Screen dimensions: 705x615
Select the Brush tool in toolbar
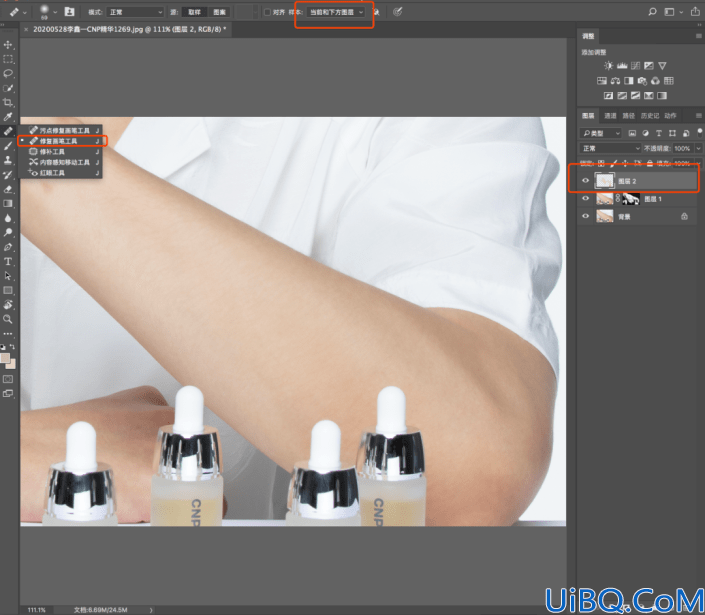pyautogui.click(x=8, y=146)
